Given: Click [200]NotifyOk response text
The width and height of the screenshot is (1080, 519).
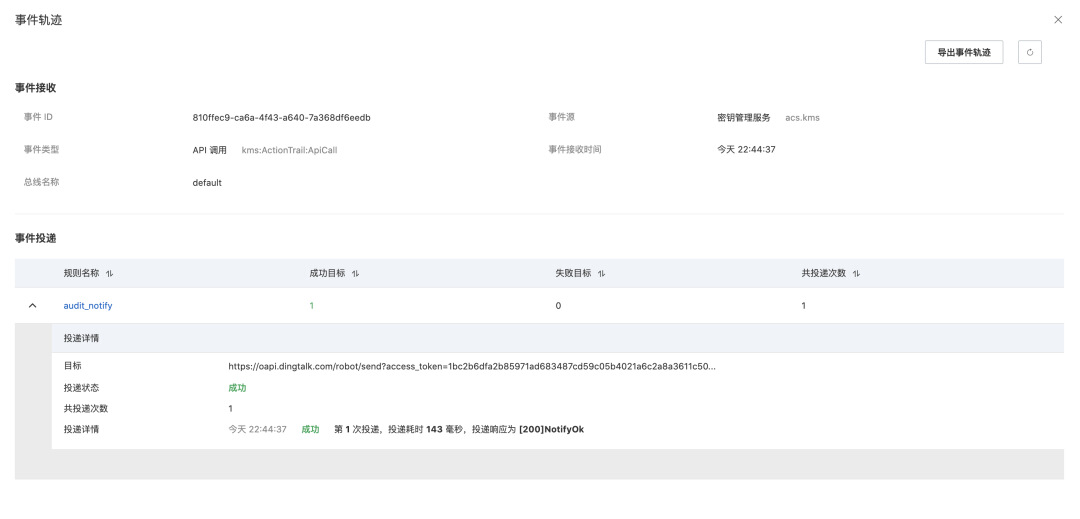Looking at the screenshot, I should (551, 430).
